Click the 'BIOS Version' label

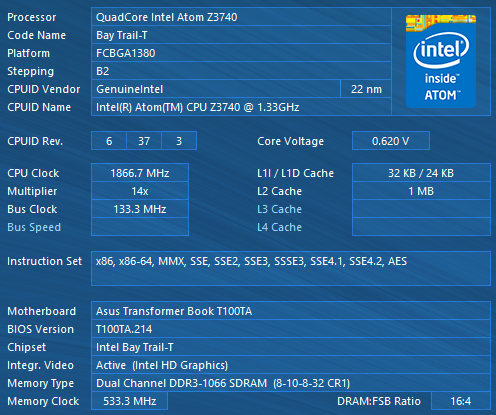point(40,329)
